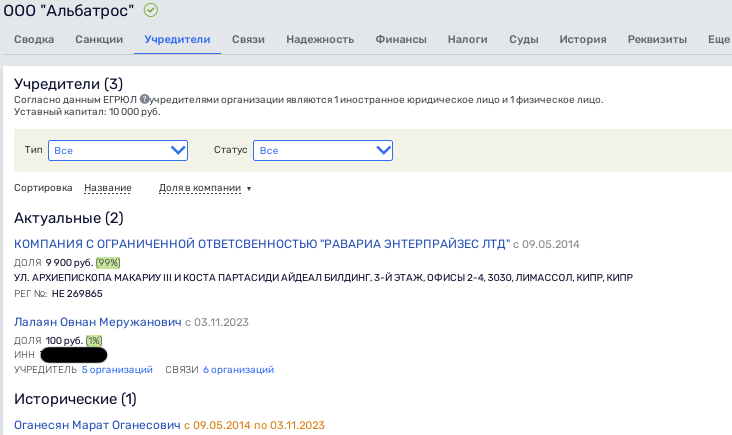Open the Налоги tab

tap(467, 40)
